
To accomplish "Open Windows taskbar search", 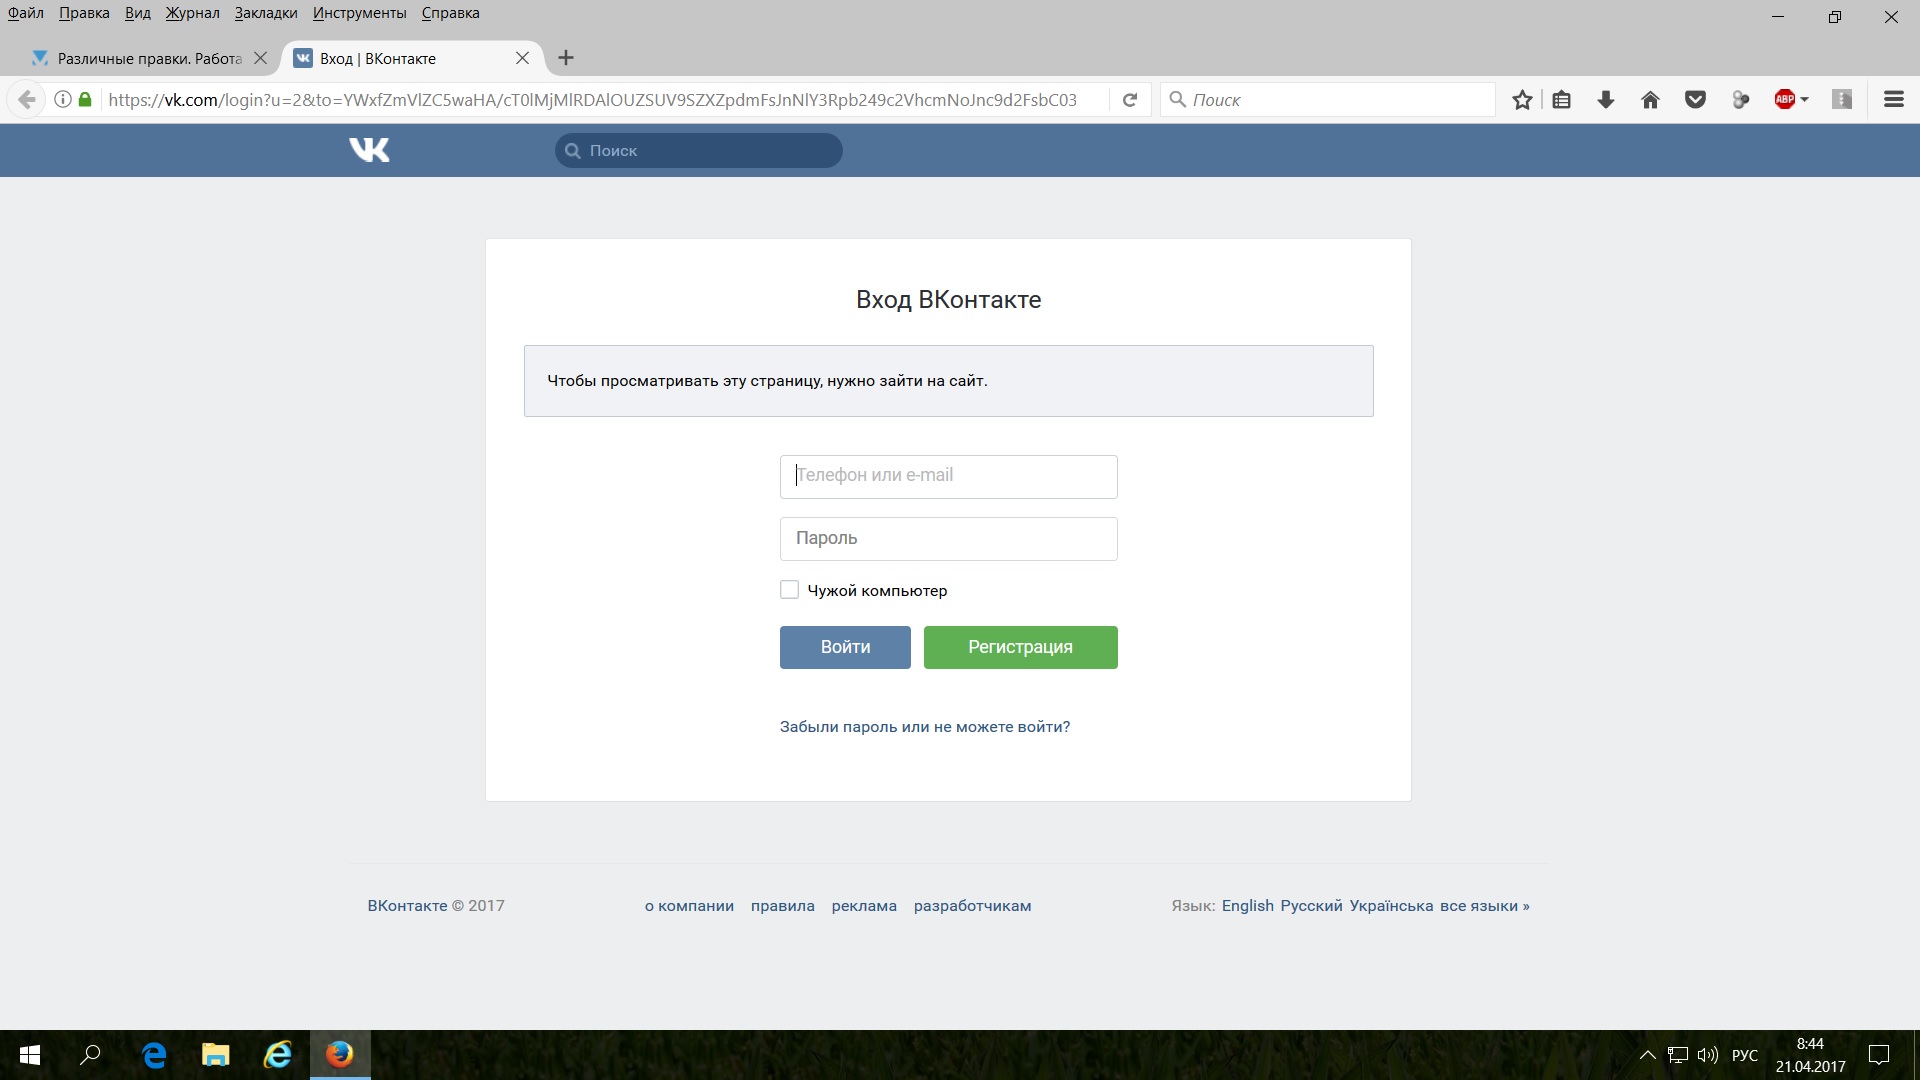I will click(x=91, y=1055).
